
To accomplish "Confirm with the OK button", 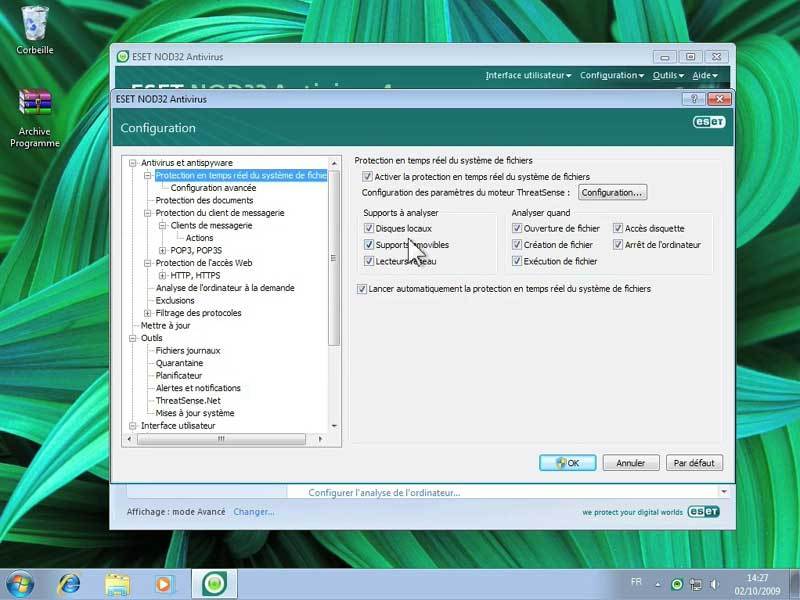I will click(567, 463).
